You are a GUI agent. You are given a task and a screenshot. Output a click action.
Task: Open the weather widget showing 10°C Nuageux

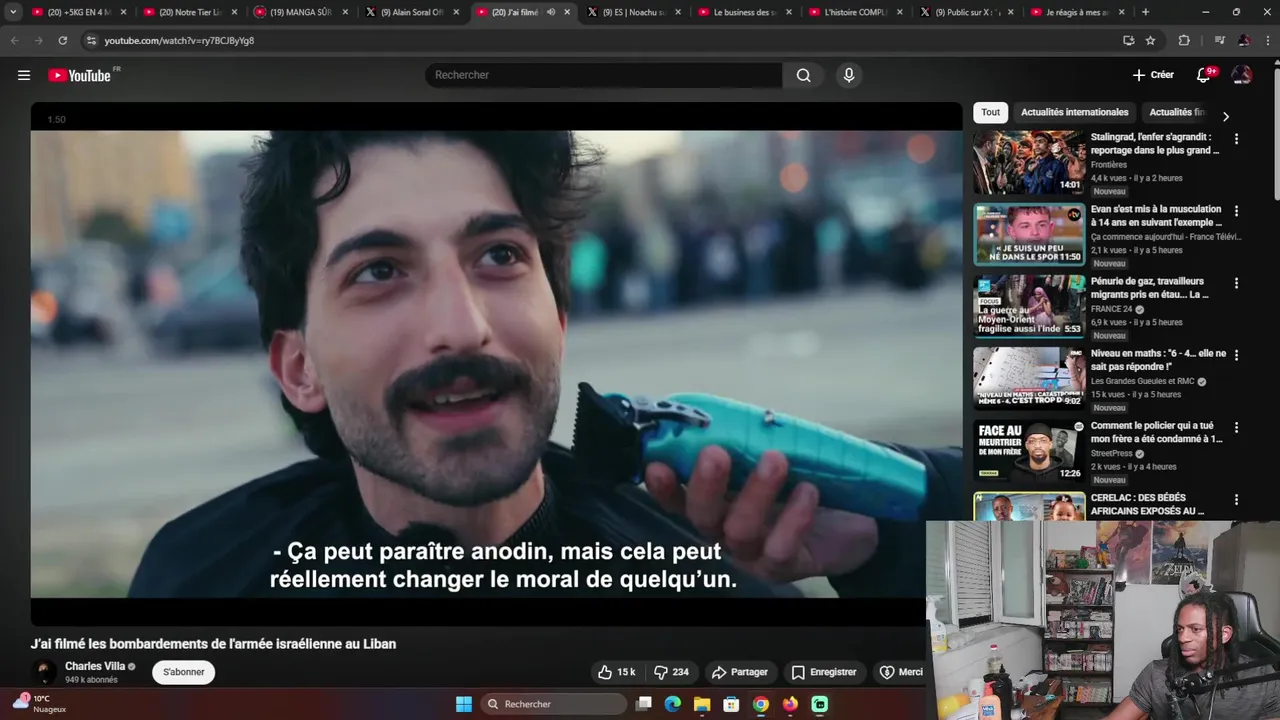(40, 703)
